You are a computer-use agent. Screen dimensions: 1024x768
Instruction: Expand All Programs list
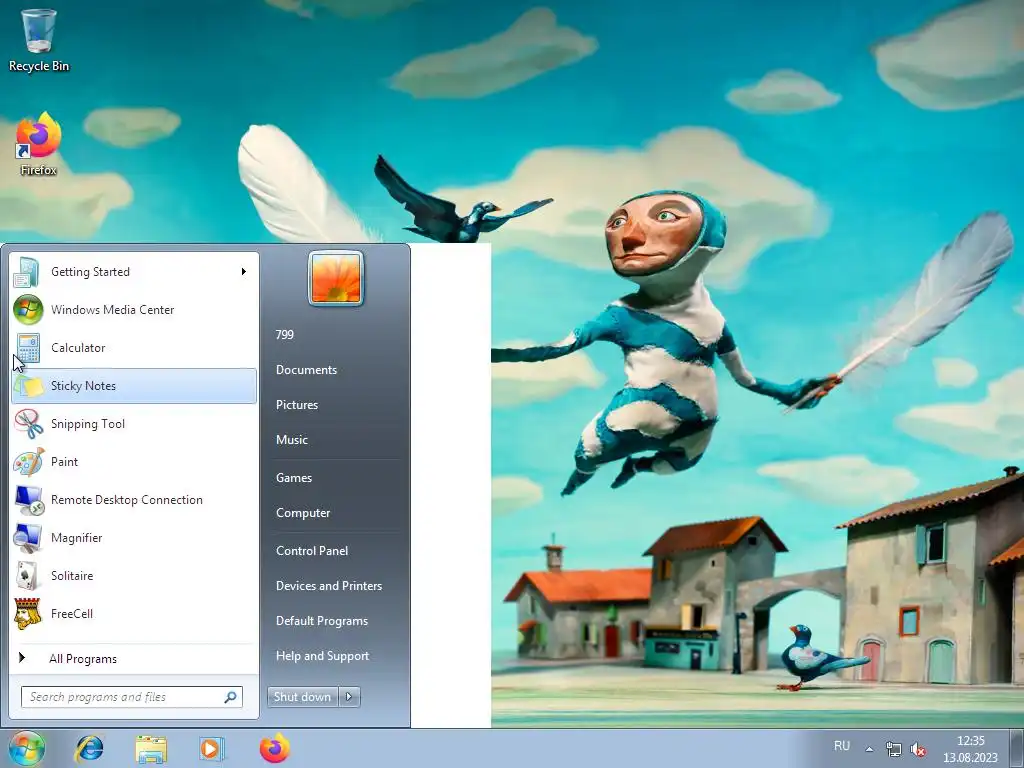(134, 658)
